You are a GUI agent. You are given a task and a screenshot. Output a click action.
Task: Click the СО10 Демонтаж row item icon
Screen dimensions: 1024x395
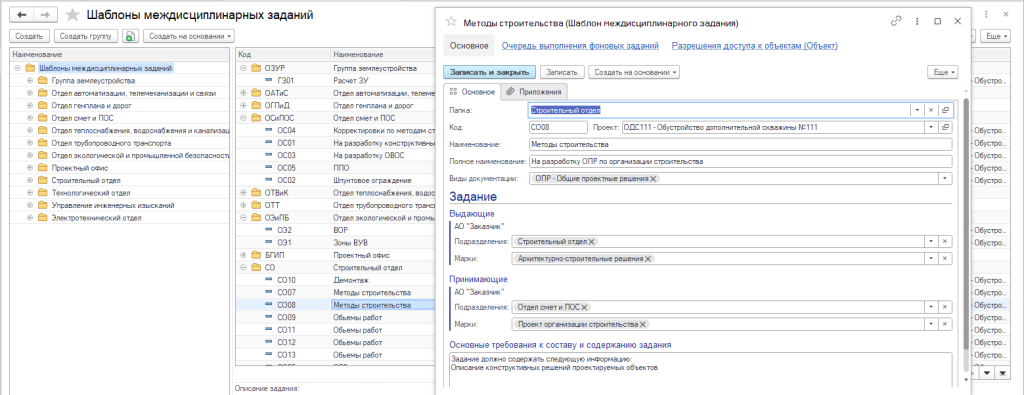click(x=268, y=280)
